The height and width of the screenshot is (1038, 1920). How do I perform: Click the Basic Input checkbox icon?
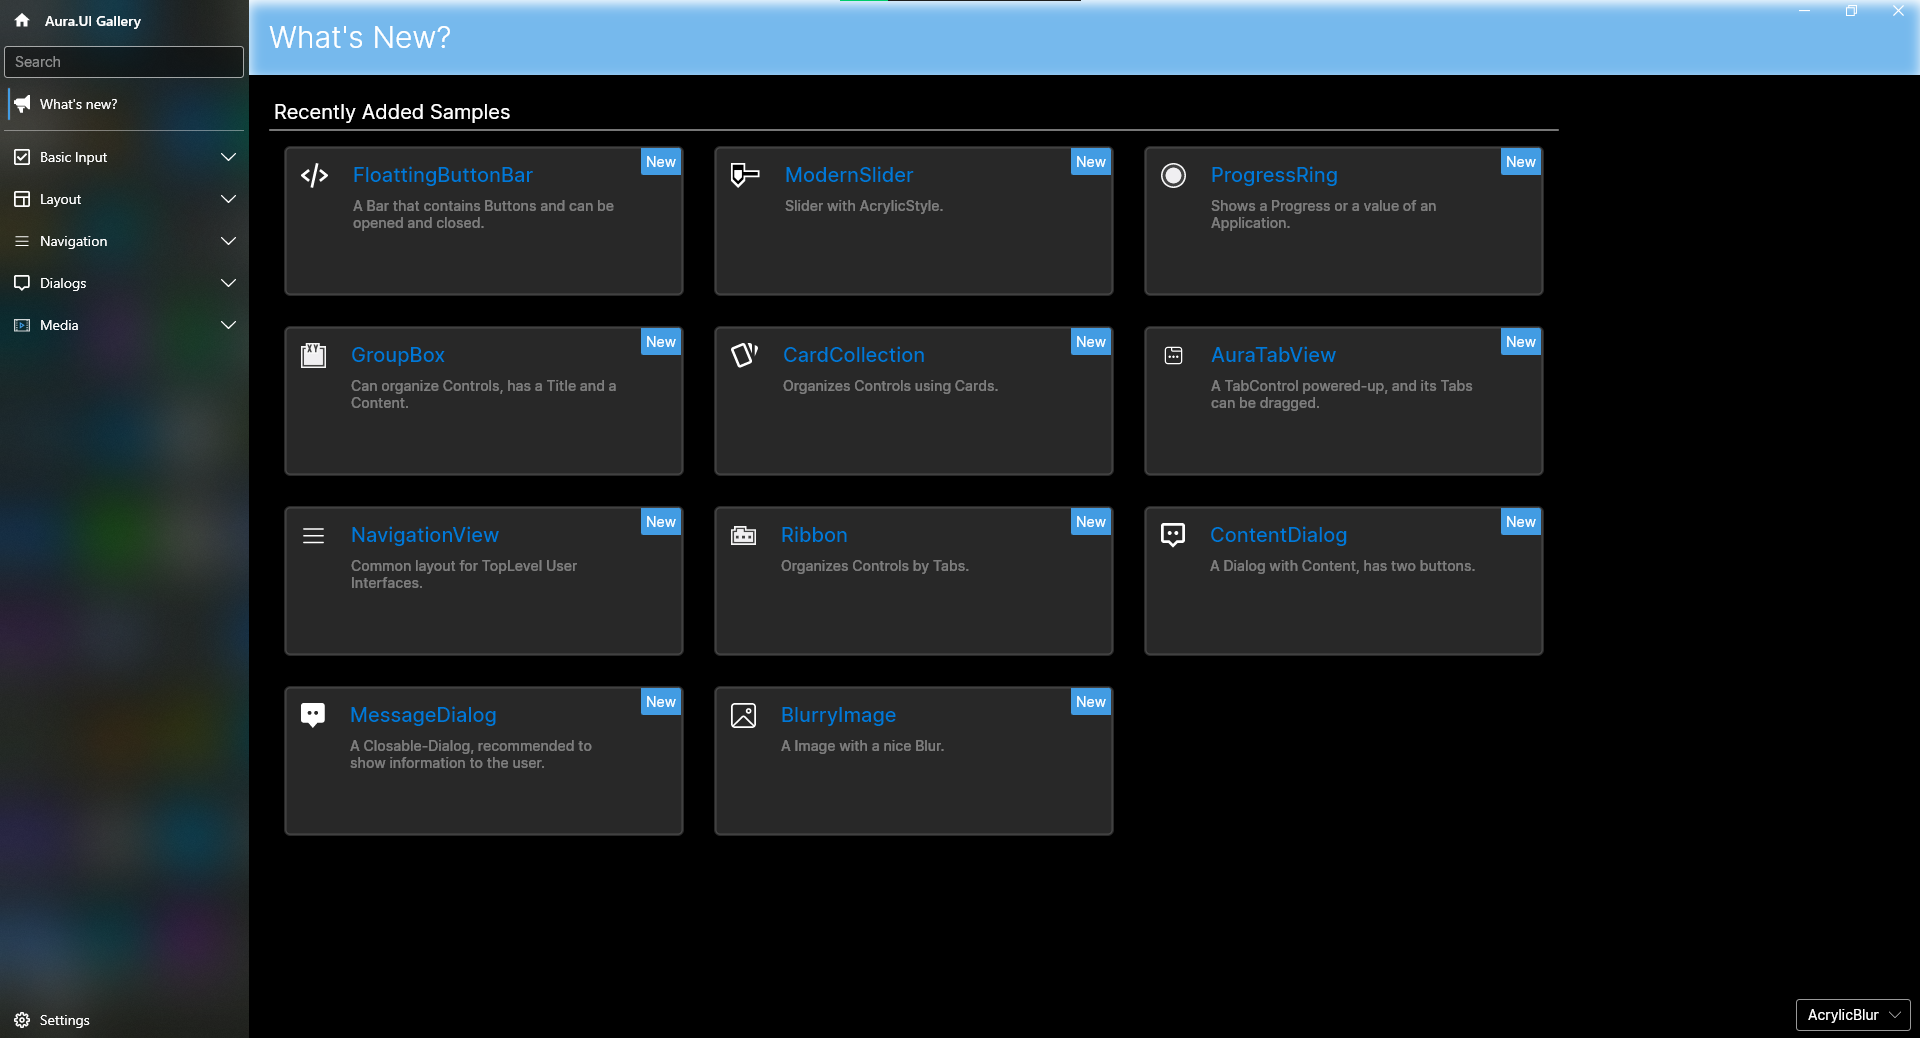click(x=22, y=157)
